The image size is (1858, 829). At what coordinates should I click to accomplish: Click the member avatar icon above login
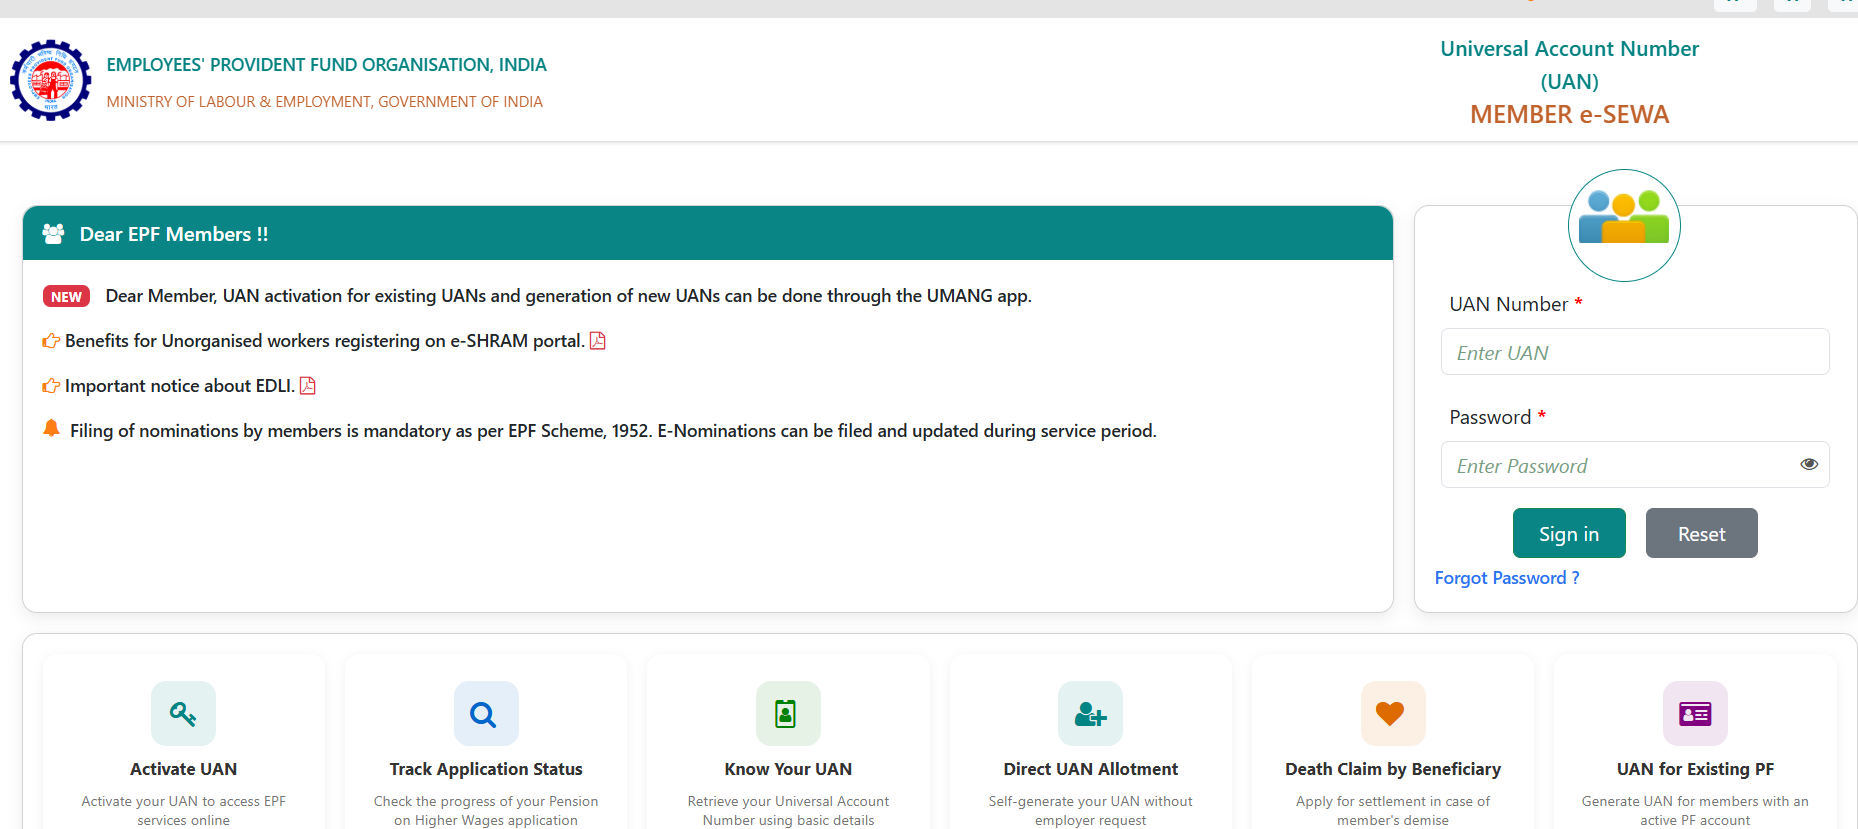[x=1623, y=225]
